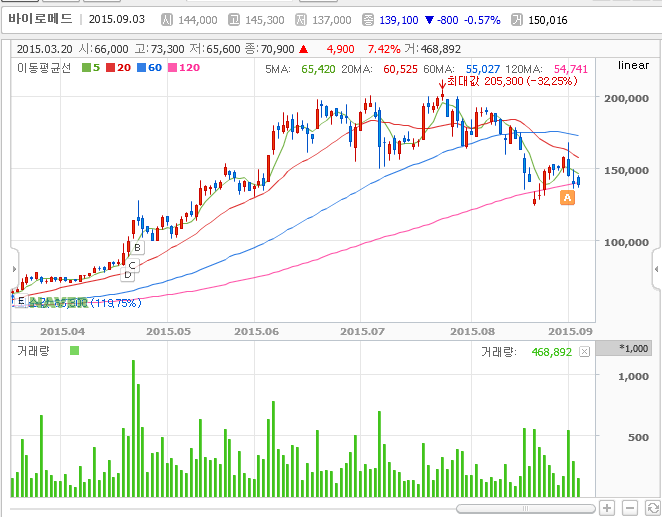Click the orange A marker on chart
Viewport: 662px width, 517px height.
click(x=567, y=198)
